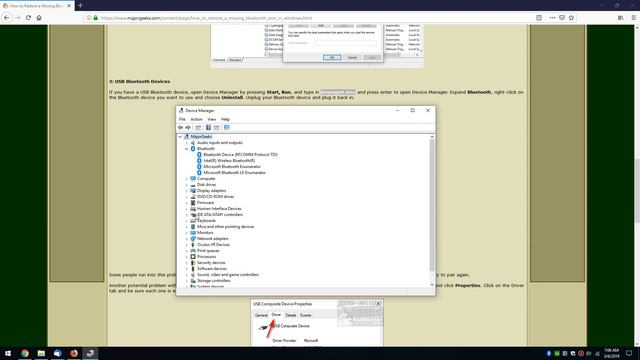Expand Audio inputs and outputs
Image resolution: width=640 pixels, height=360 pixels.
187,143
